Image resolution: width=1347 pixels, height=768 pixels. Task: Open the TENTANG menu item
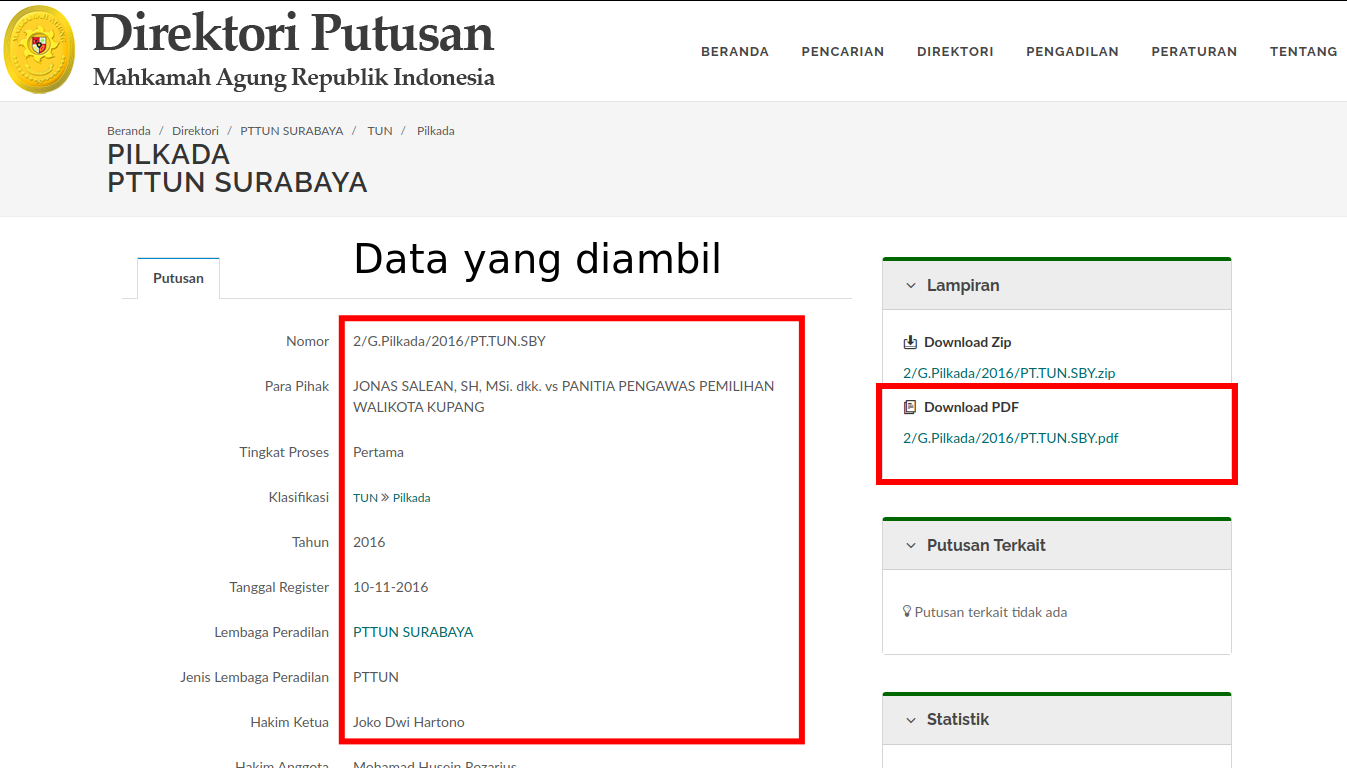(1303, 51)
